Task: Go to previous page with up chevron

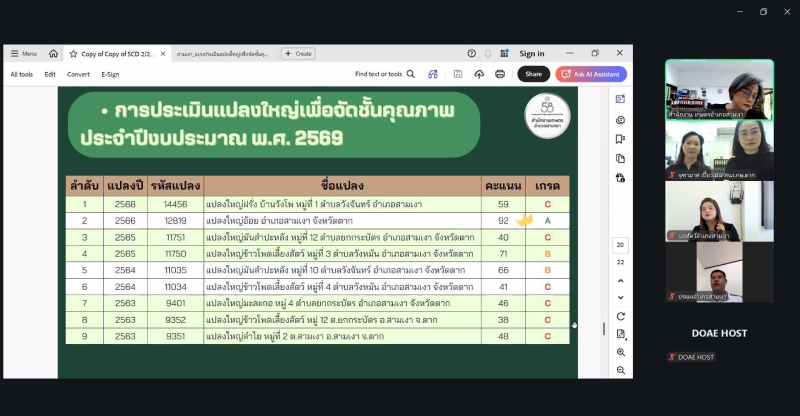Action: (620, 280)
